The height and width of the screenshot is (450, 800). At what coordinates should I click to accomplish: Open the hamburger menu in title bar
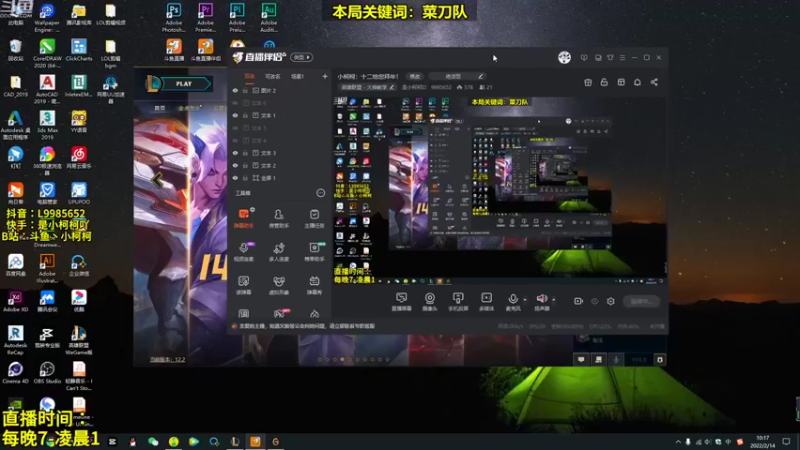(x=622, y=58)
